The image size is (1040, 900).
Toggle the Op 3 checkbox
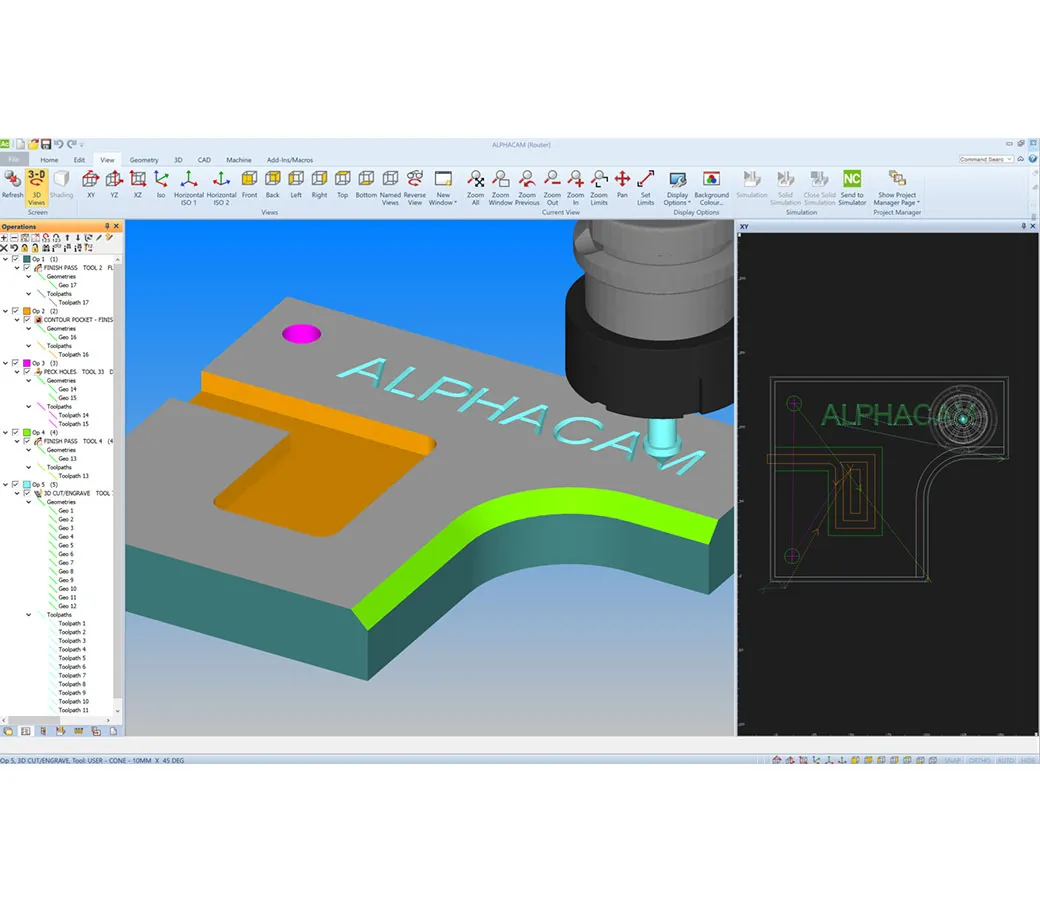15,363
